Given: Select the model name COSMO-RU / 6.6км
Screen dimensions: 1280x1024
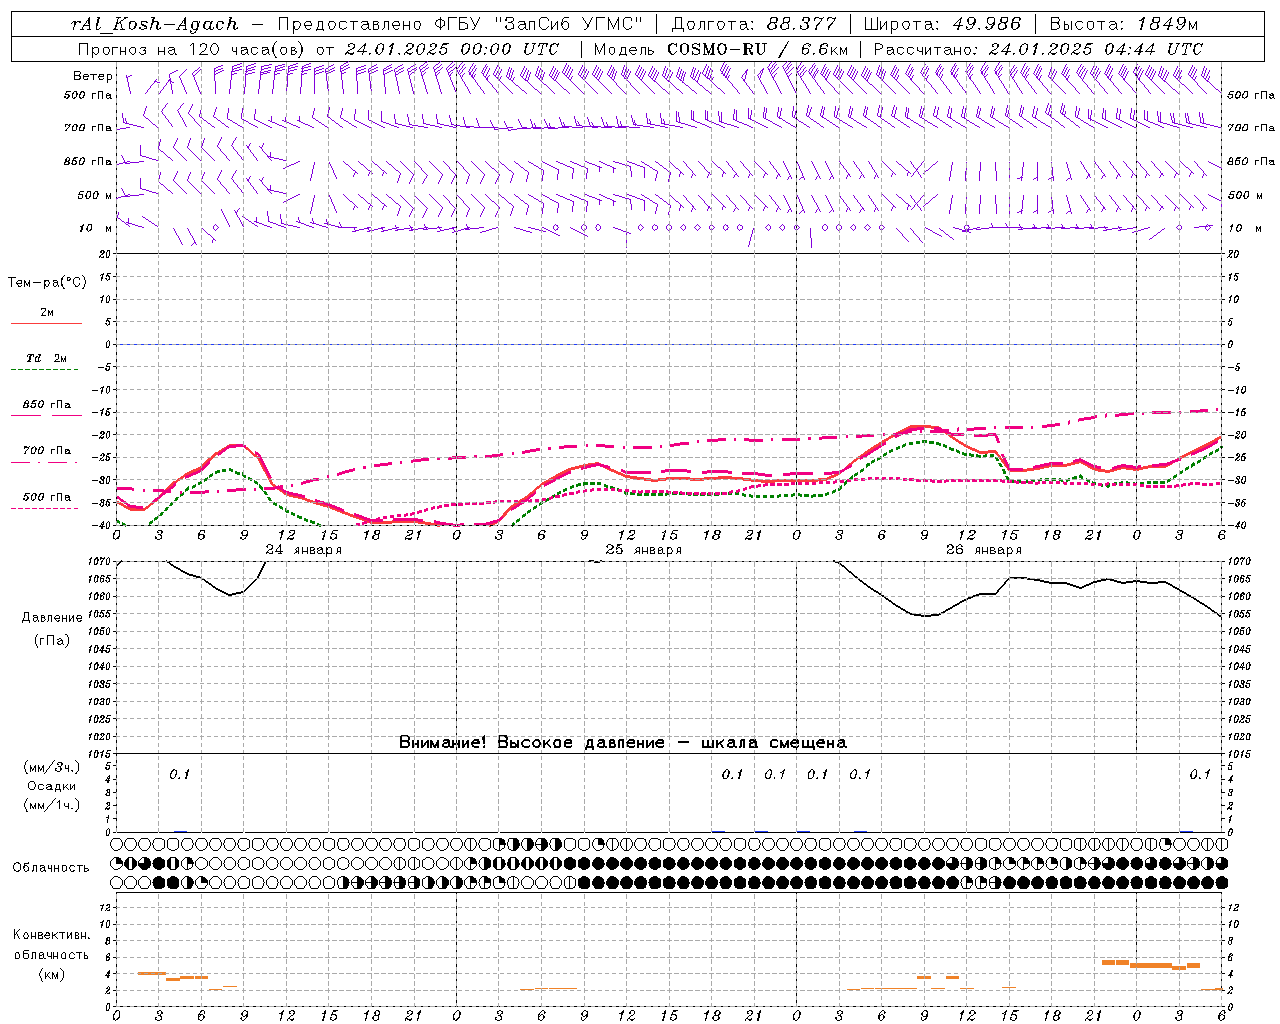Looking at the screenshot, I should coord(758,49).
